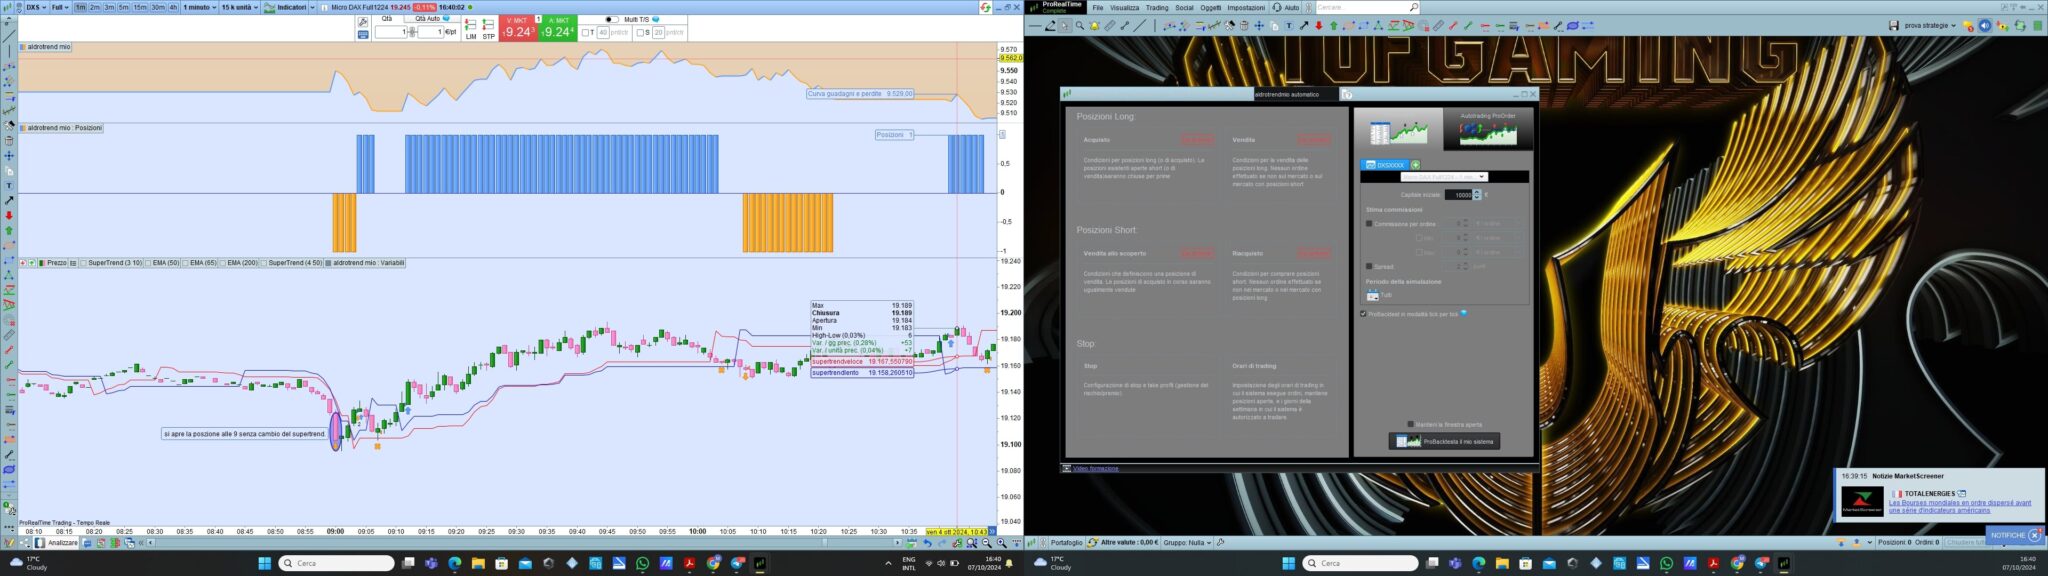
Task: Select the 15m timeframe button
Action: tap(140, 7)
